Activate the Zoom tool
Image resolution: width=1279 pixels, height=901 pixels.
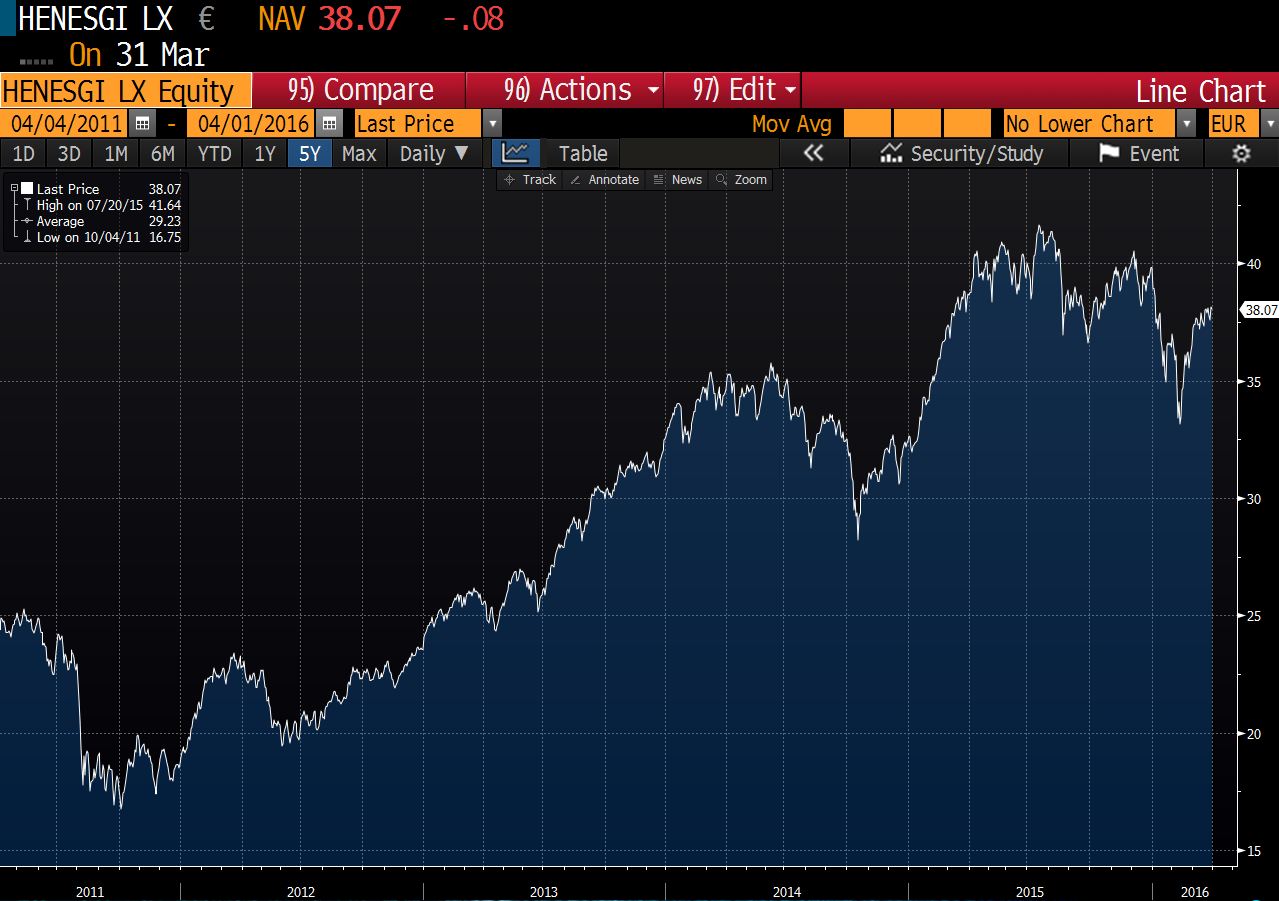pos(741,180)
